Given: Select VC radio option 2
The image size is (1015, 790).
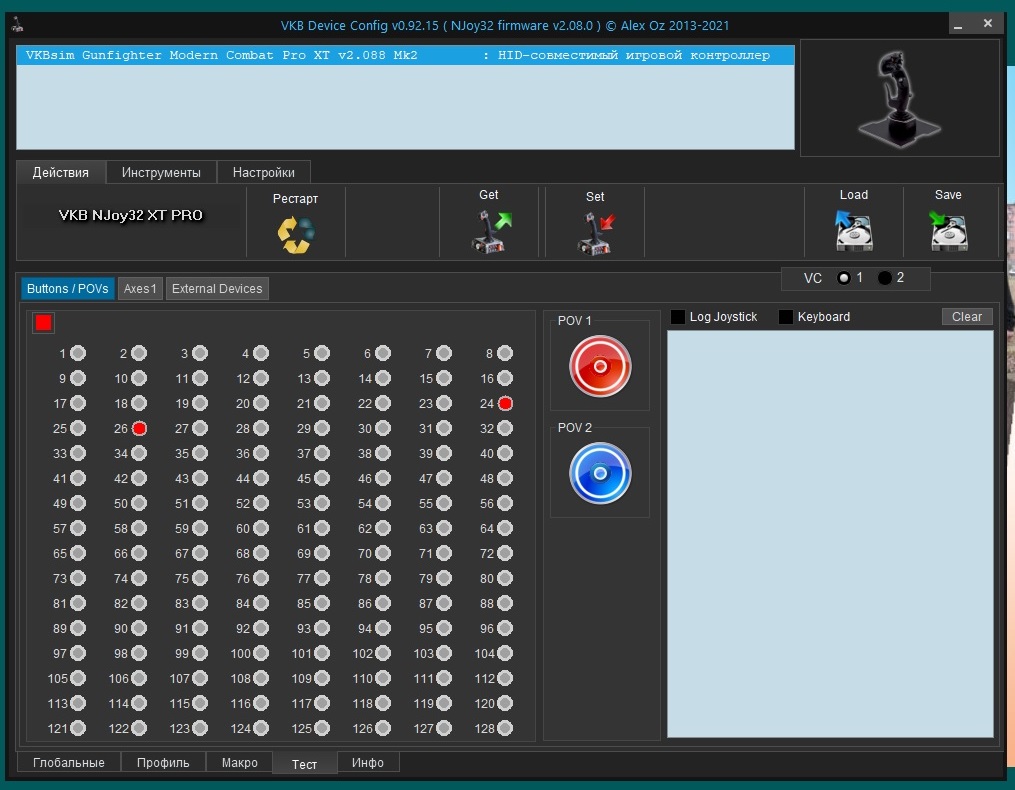Looking at the screenshot, I should point(885,278).
